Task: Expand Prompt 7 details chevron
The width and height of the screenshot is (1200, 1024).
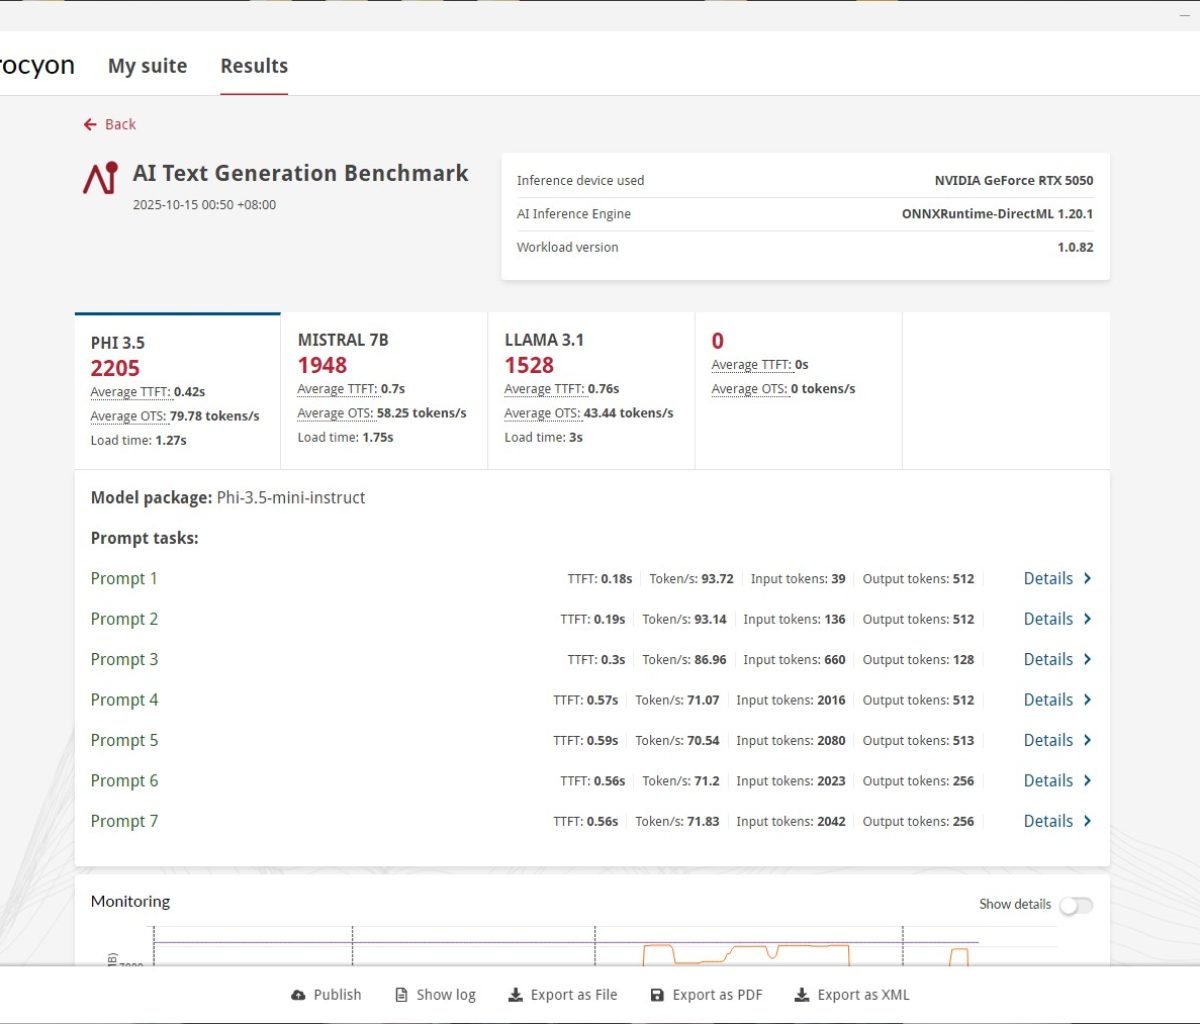Action: pyautogui.click(x=1087, y=821)
